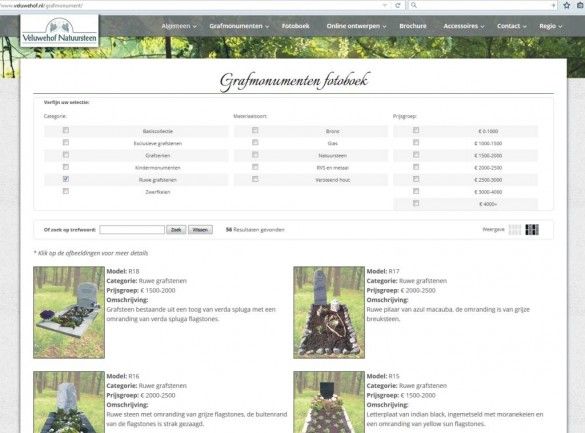Check the Glas material checkbox
This screenshot has width=585, height=433.
pyautogui.click(x=255, y=142)
